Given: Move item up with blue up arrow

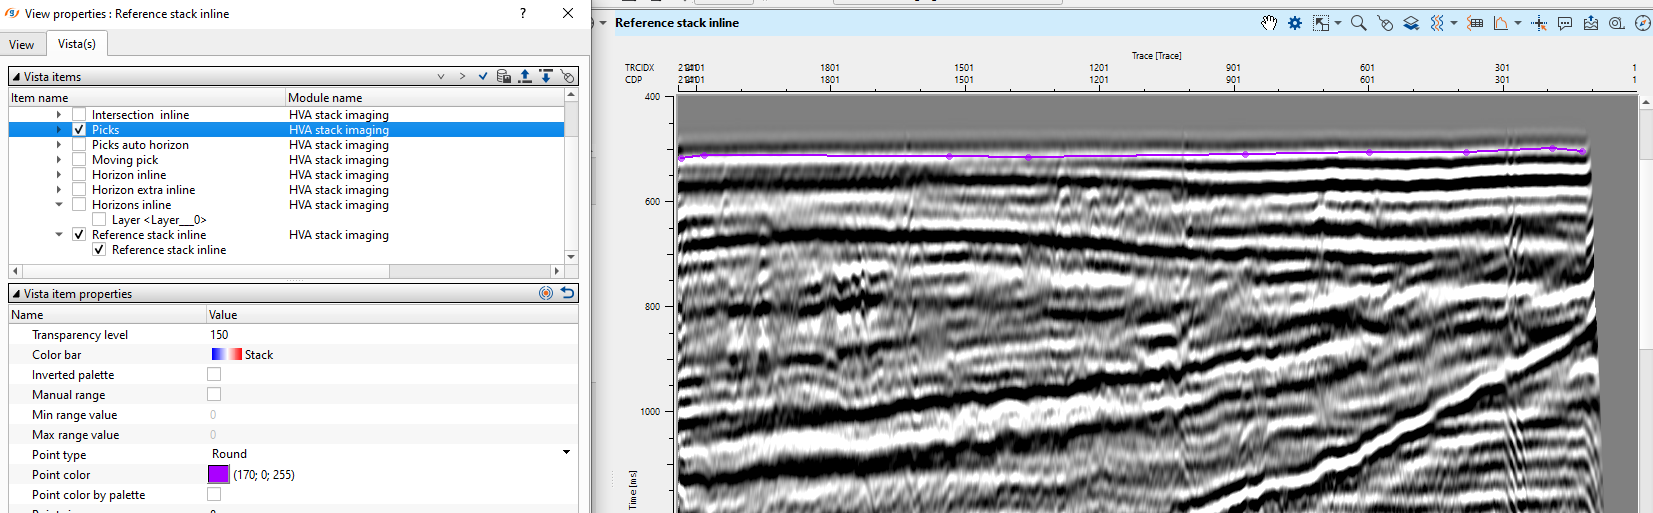Looking at the screenshot, I should [525, 76].
